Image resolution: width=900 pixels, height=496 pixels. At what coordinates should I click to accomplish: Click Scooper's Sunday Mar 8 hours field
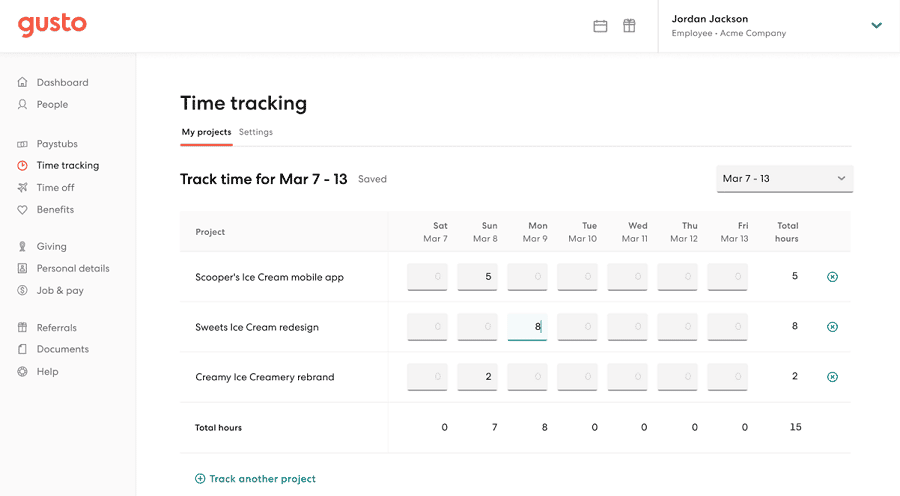coord(477,277)
